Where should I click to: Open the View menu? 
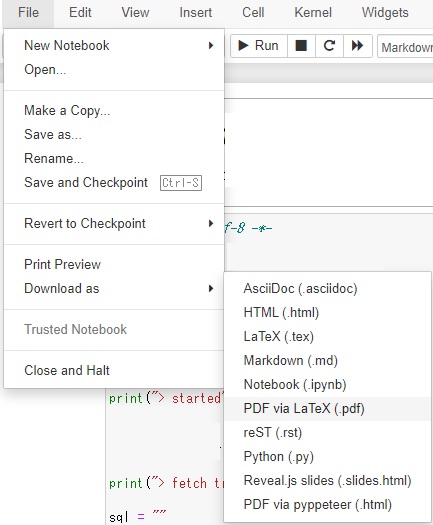tap(135, 13)
